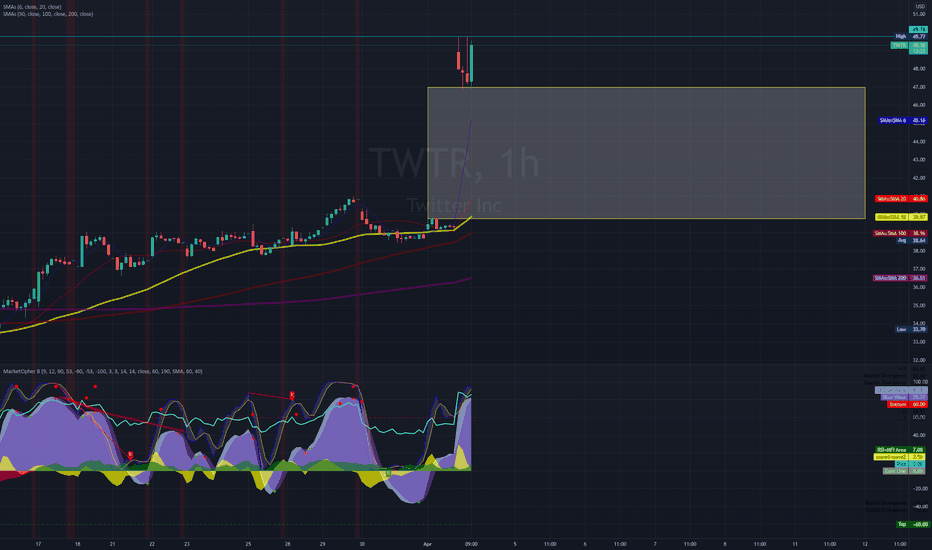The height and width of the screenshot is (550, 932).
Task: Select the dark red SMA 100 price label
Action: [900, 233]
